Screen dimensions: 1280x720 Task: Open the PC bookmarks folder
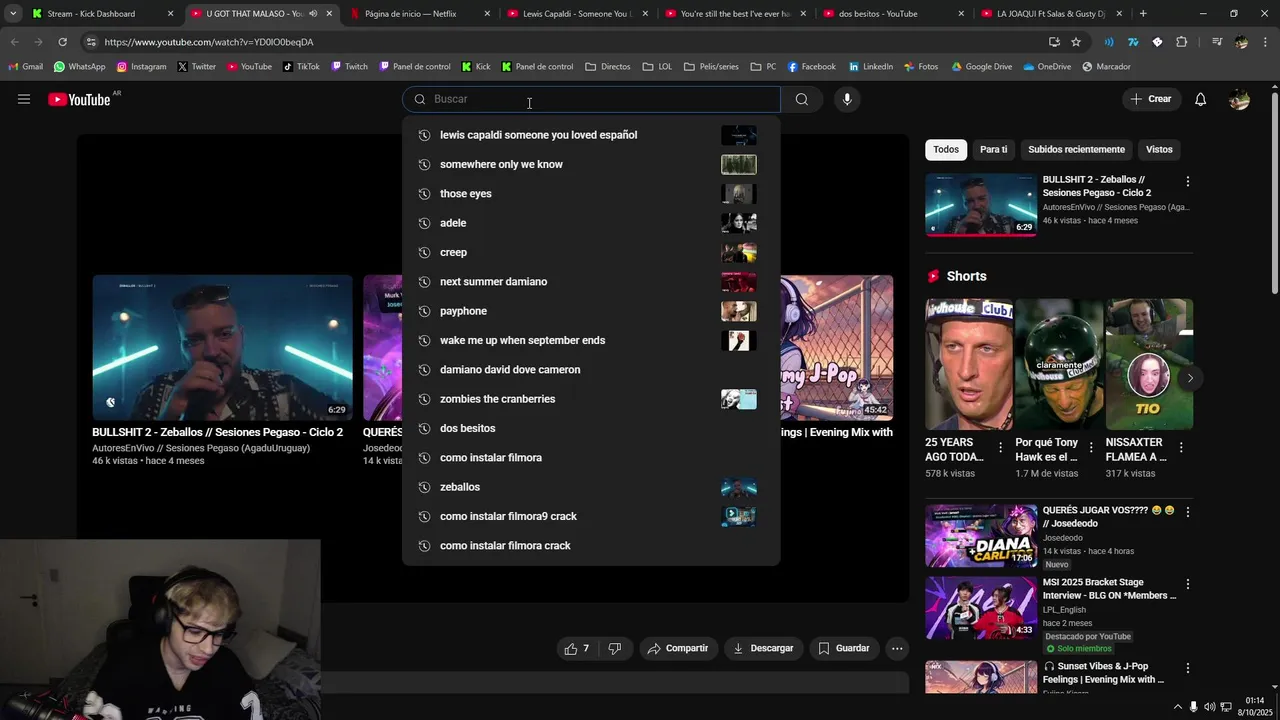(x=763, y=67)
